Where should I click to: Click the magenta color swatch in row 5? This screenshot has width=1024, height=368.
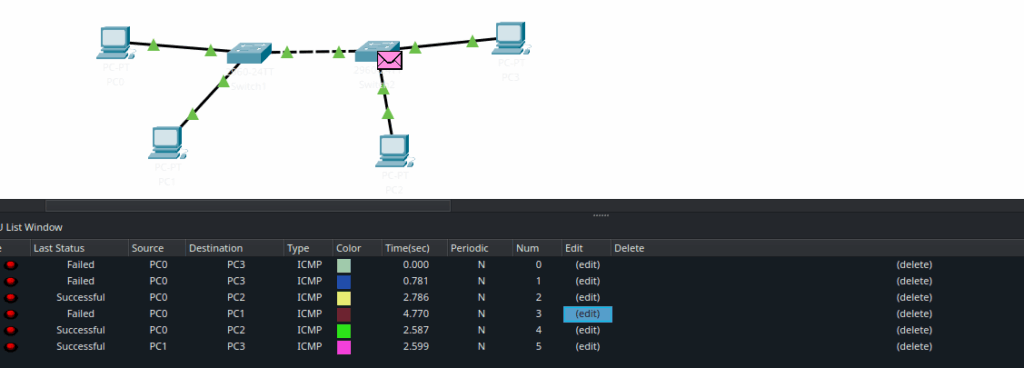tap(344, 347)
